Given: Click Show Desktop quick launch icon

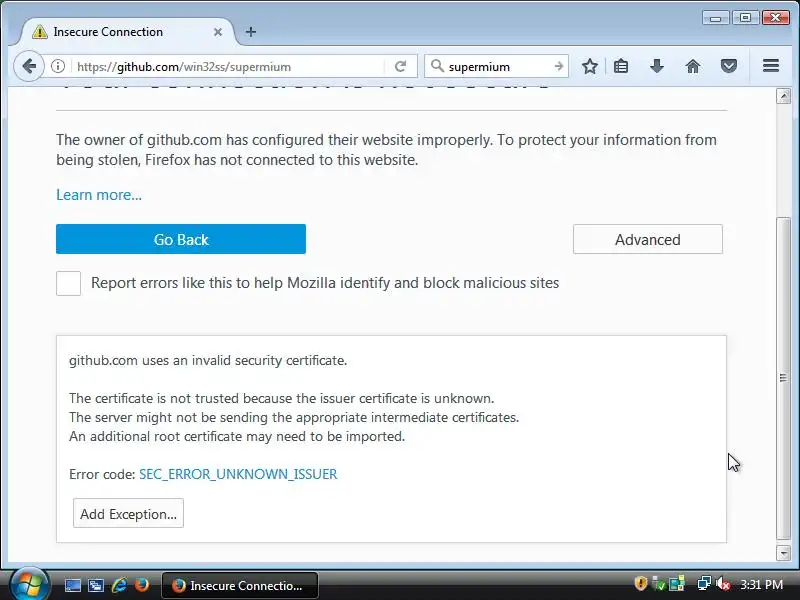Looking at the screenshot, I should click(x=72, y=585).
